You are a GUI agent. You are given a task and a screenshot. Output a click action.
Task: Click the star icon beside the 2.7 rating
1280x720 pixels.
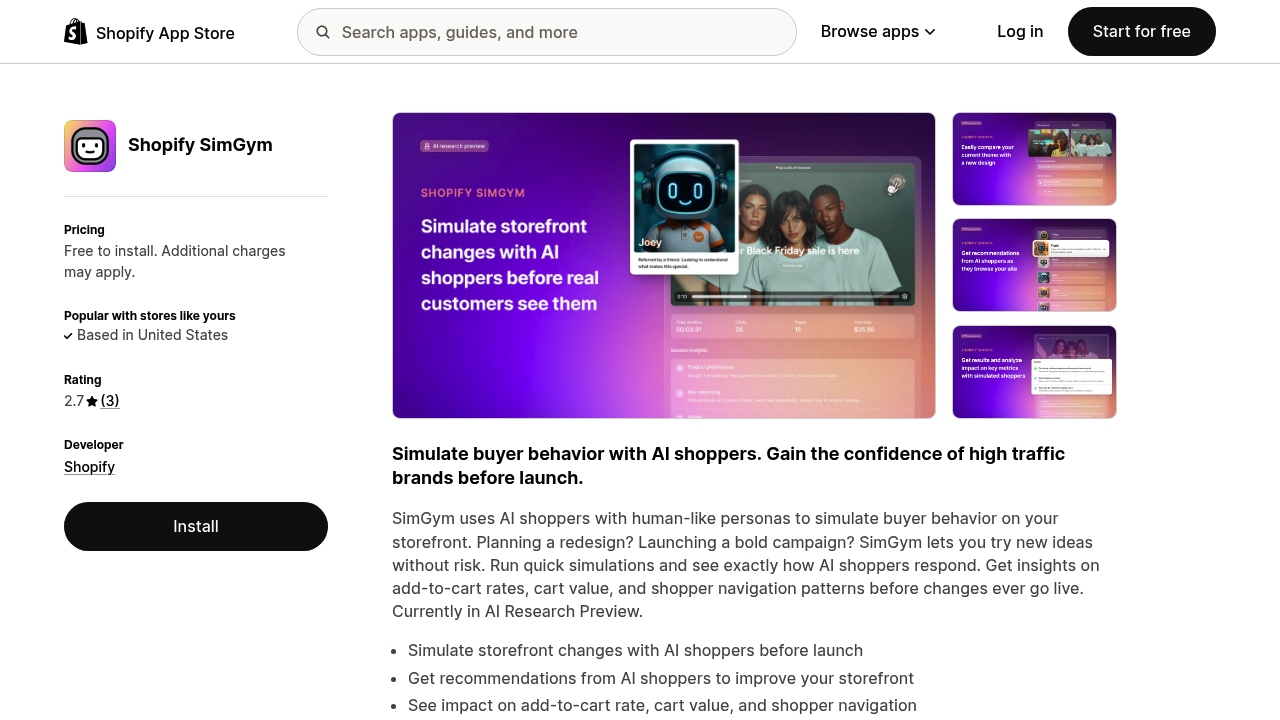[91, 400]
